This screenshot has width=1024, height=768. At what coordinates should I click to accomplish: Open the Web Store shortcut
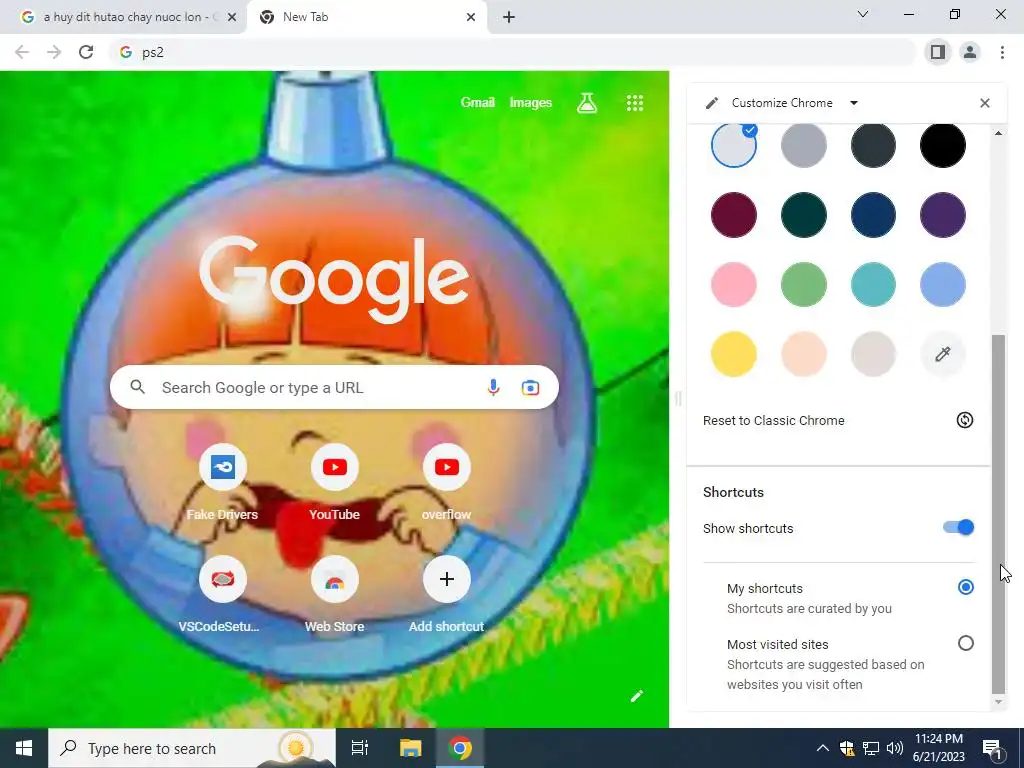(x=334, y=579)
